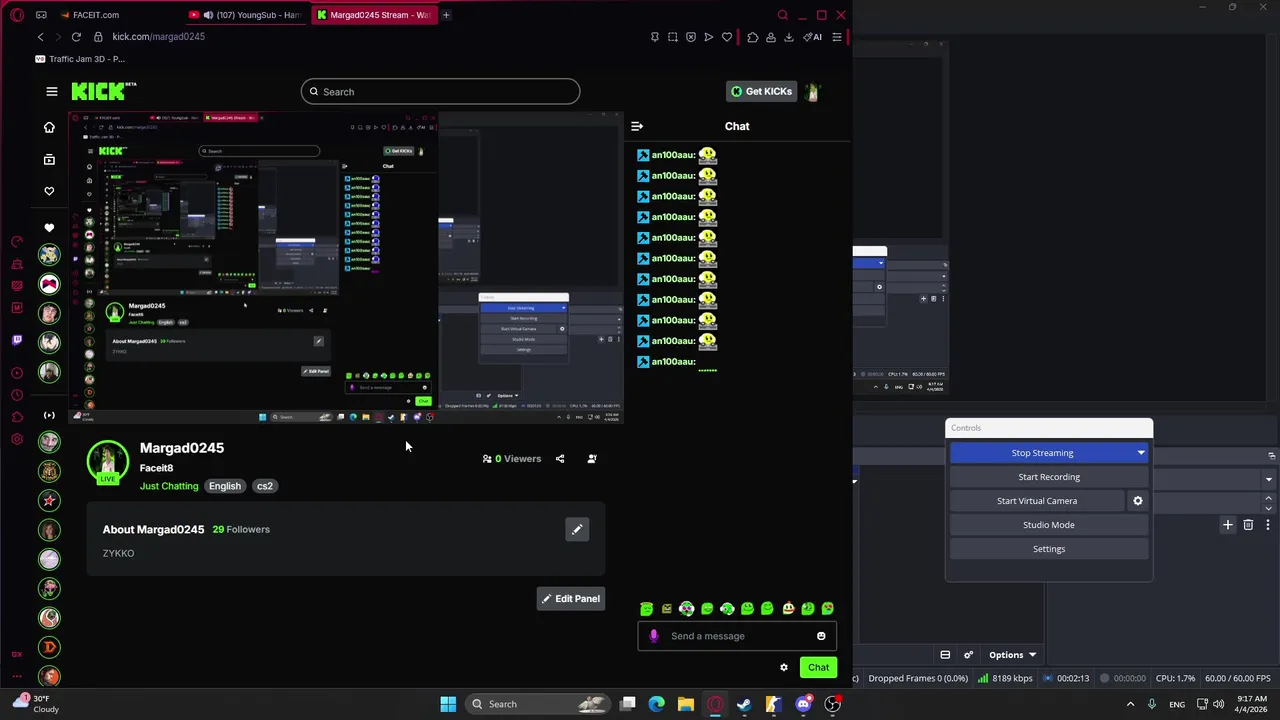Screen dimensions: 1280x720
Task: Edit About section with pencil icon
Action: tap(577, 529)
